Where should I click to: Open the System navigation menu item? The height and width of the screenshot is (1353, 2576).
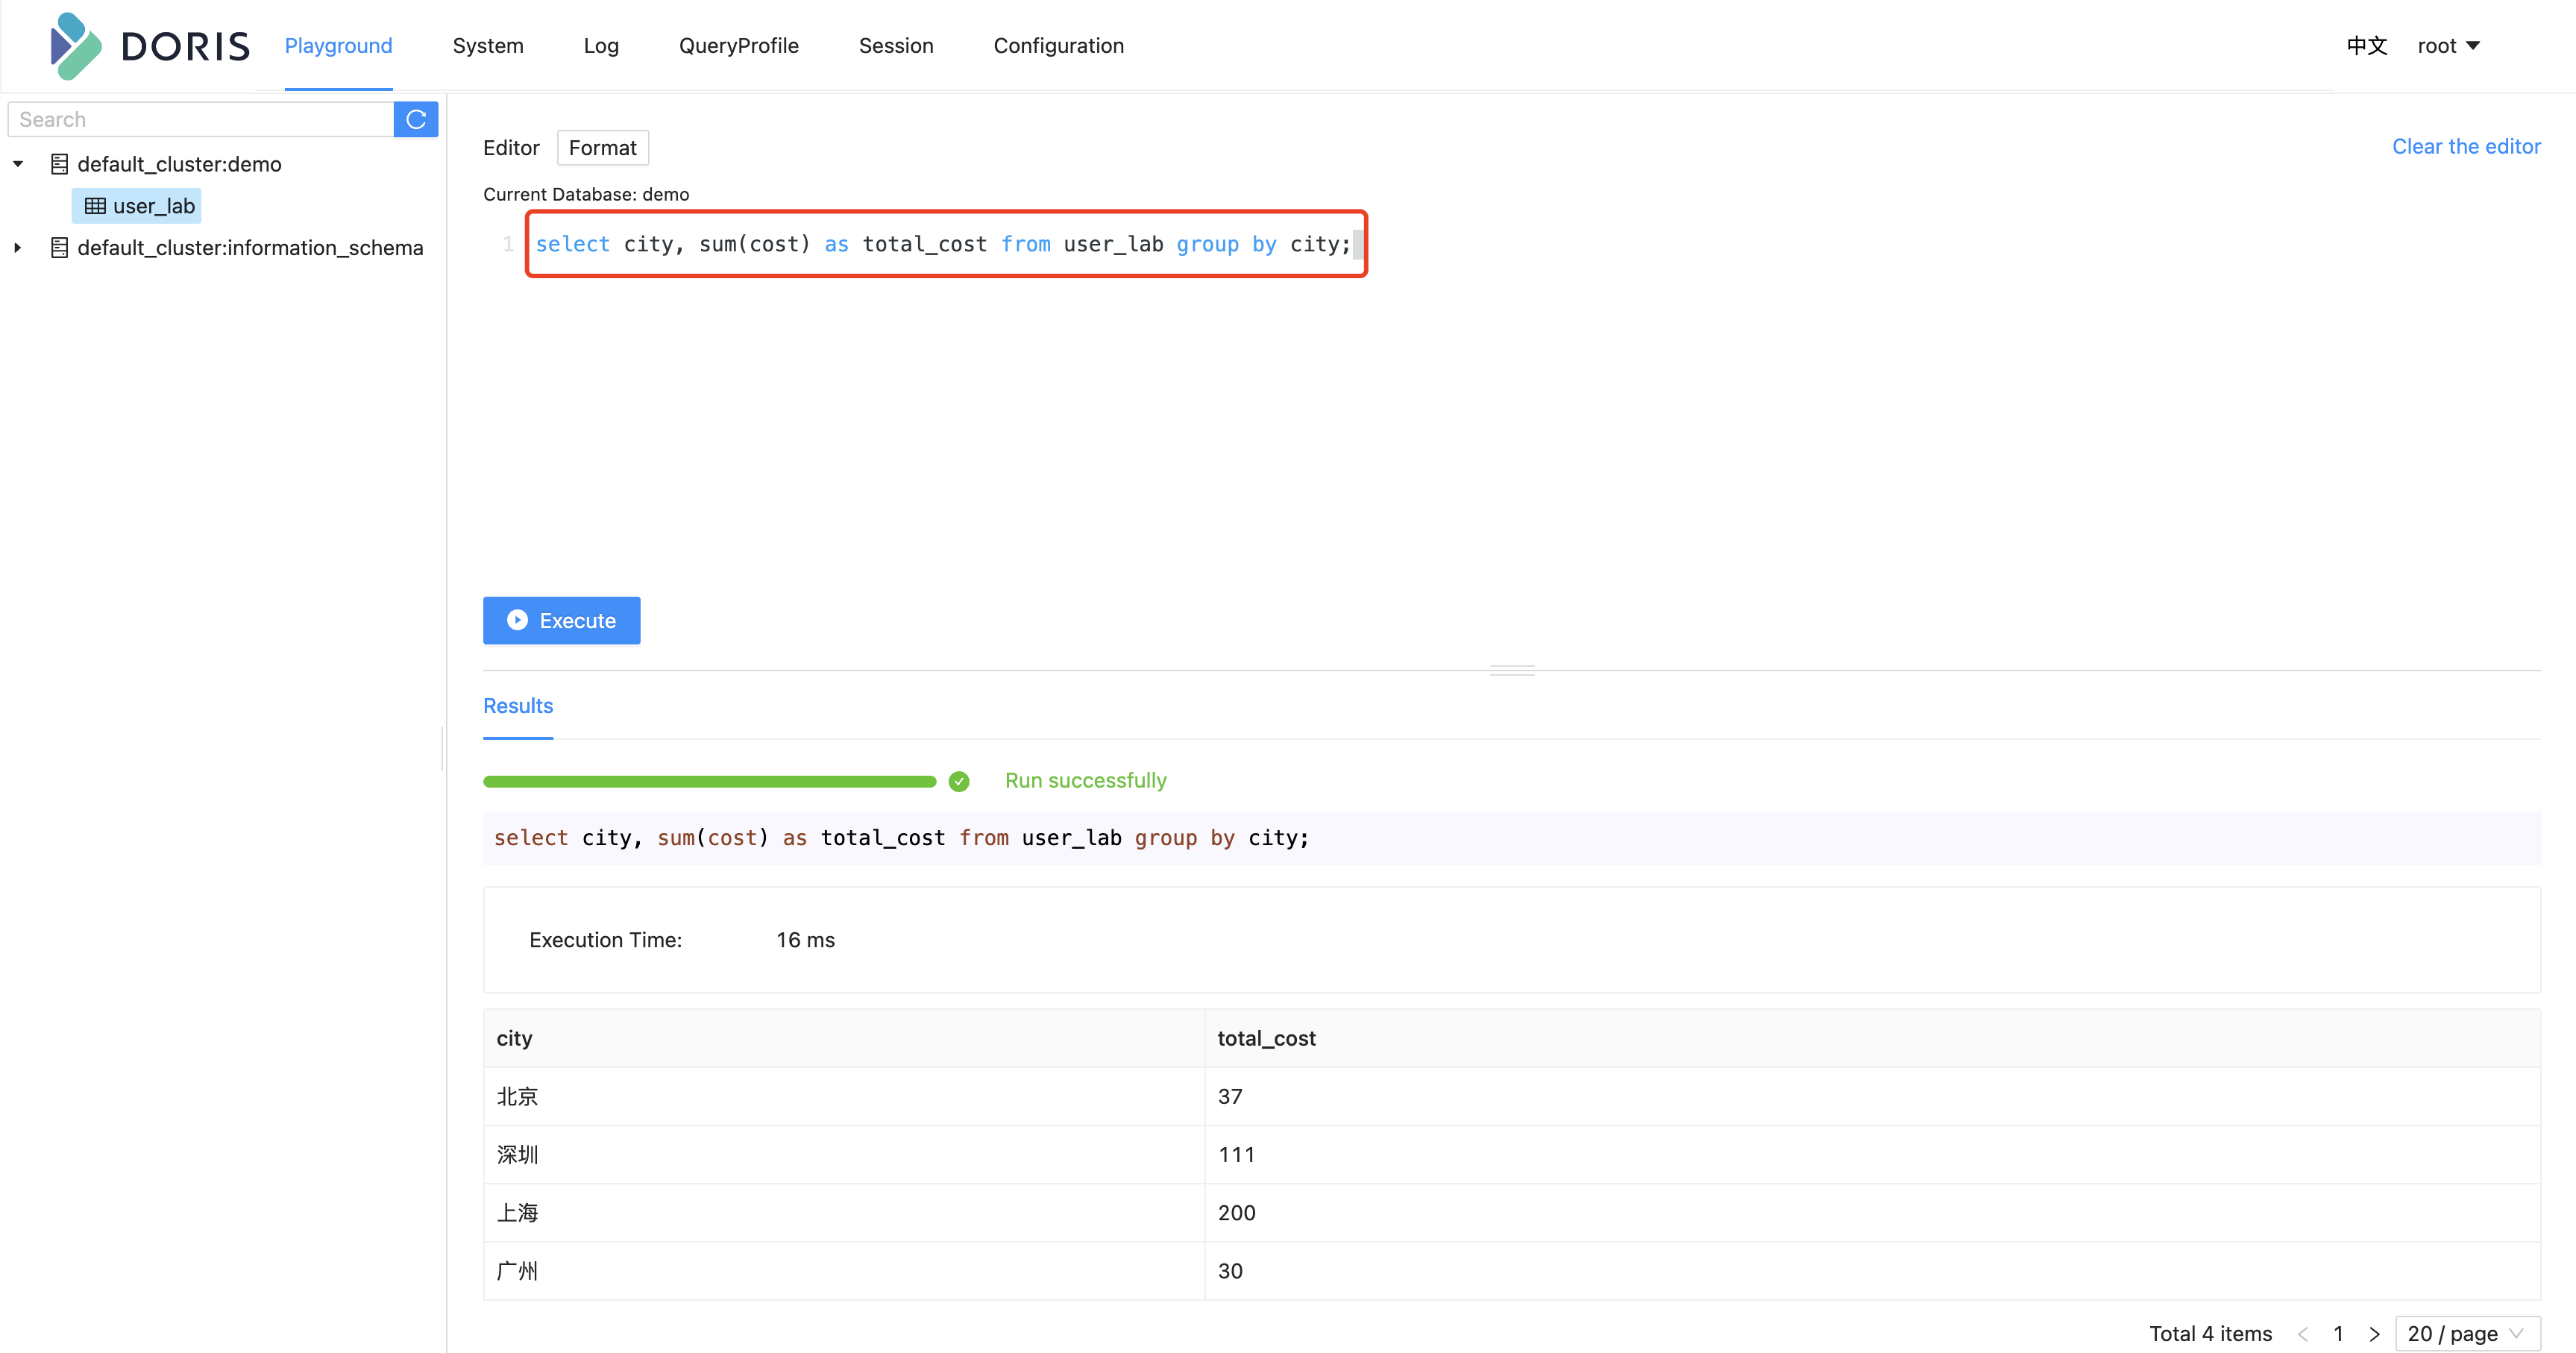487,46
